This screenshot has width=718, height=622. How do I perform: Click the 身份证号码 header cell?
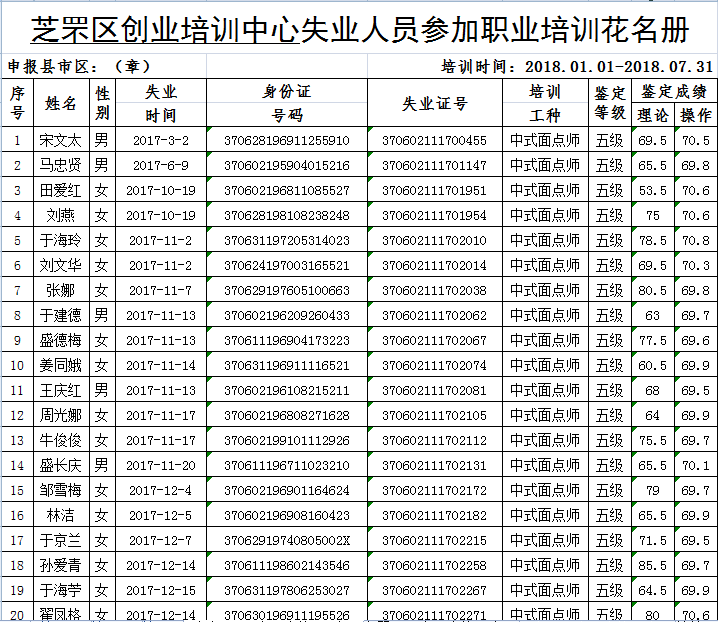(286, 103)
